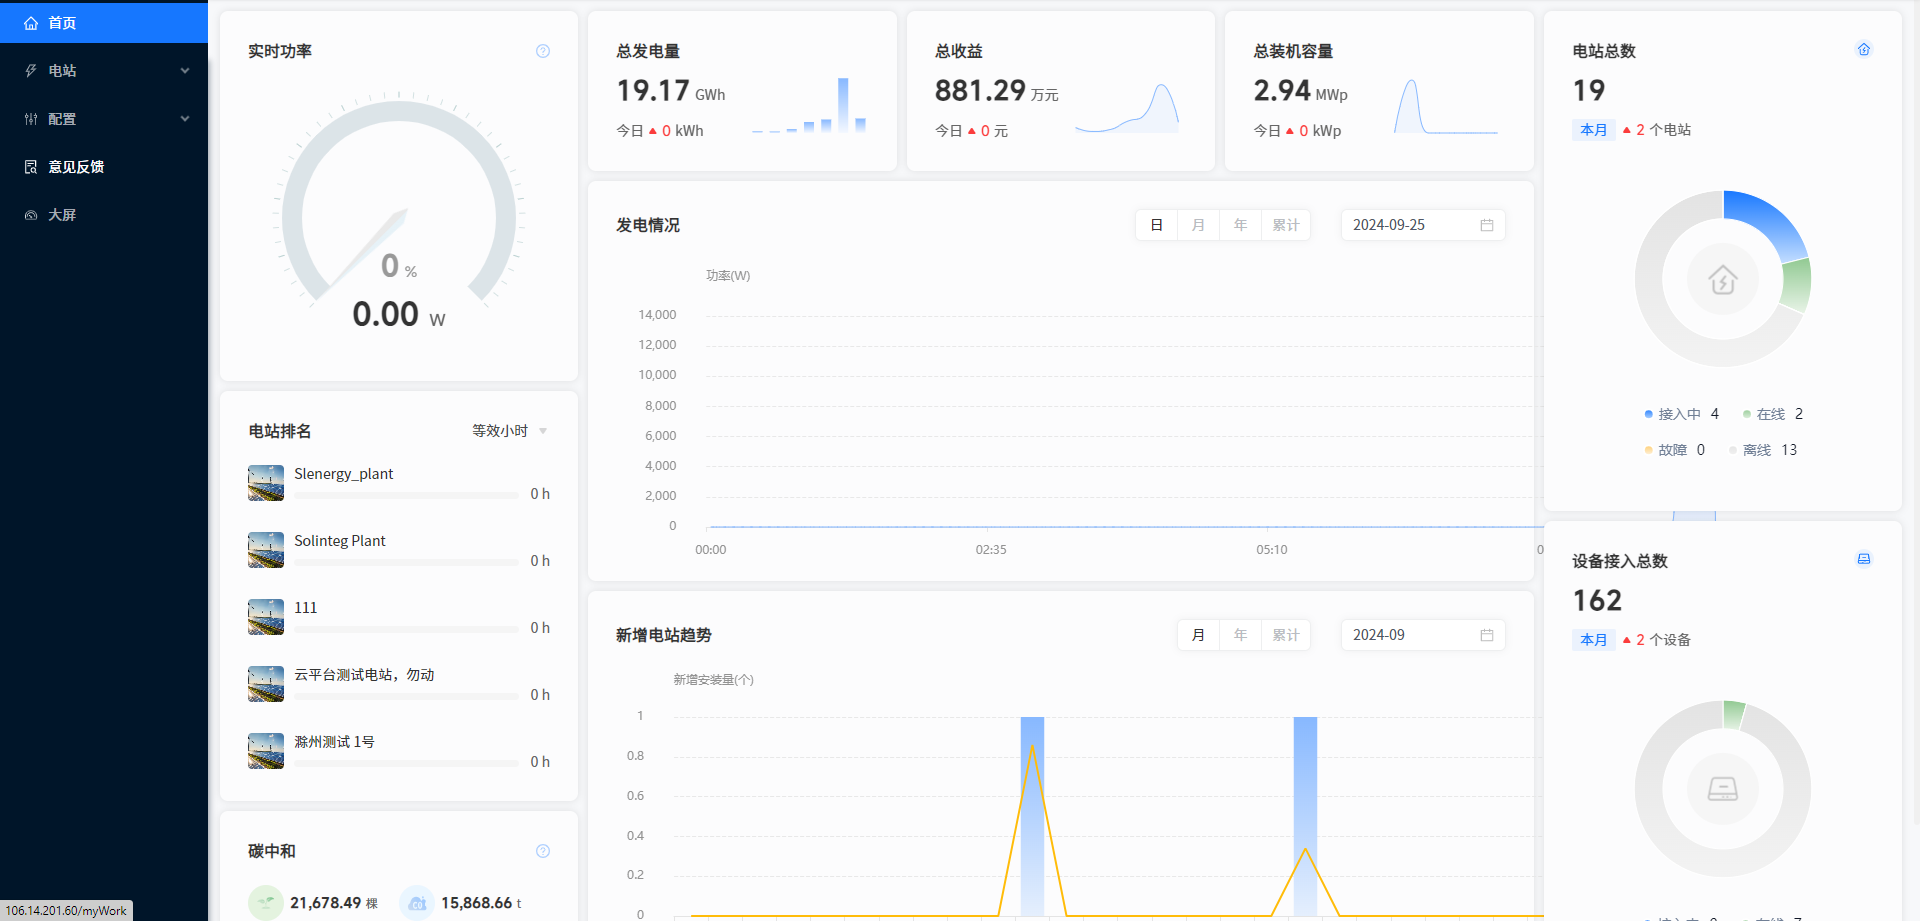Click thumbnail of 滁州测试 1号 station
This screenshot has width=1920, height=921.
266,751
